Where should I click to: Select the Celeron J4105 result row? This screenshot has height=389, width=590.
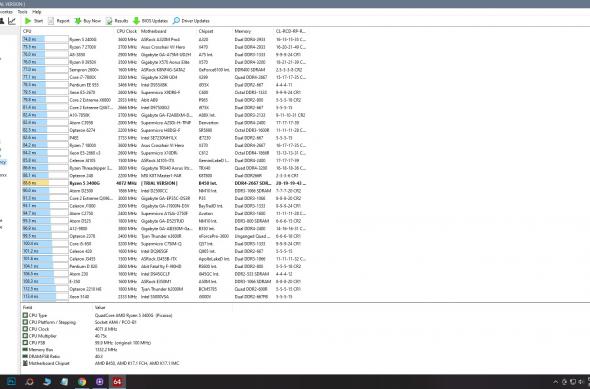[x=164, y=161]
